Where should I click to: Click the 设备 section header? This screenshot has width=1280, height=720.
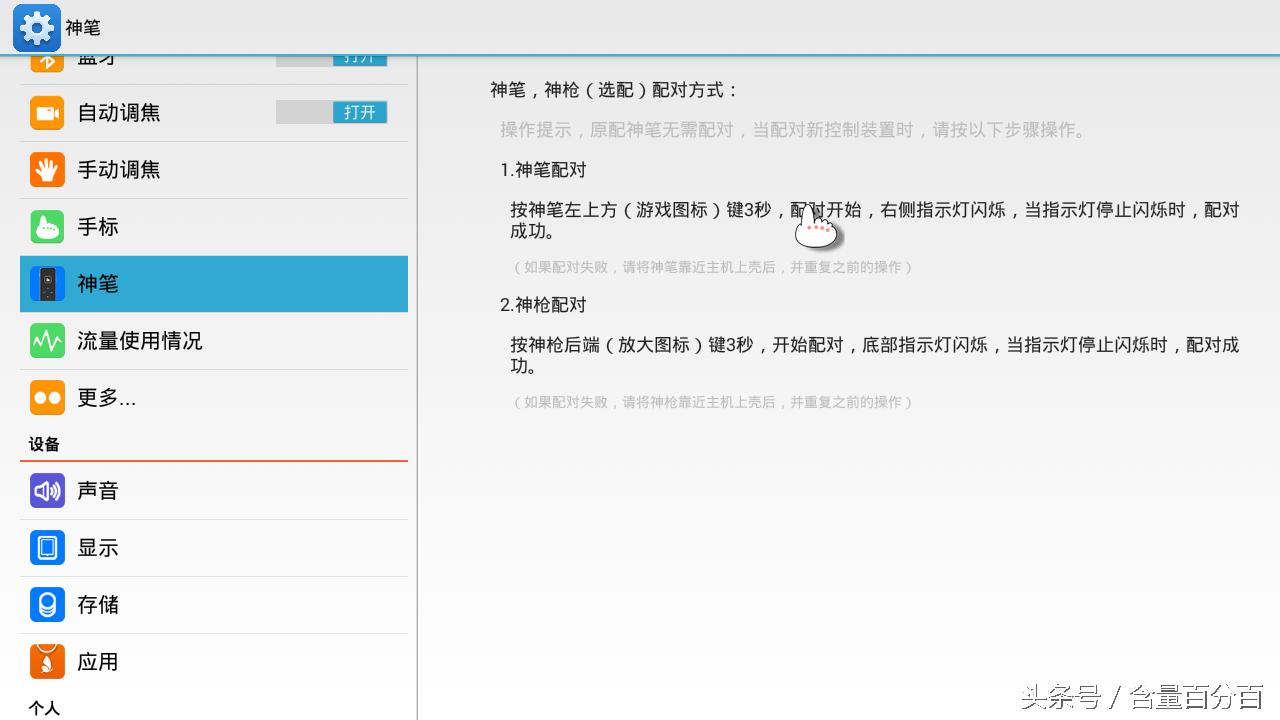pos(44,444)
